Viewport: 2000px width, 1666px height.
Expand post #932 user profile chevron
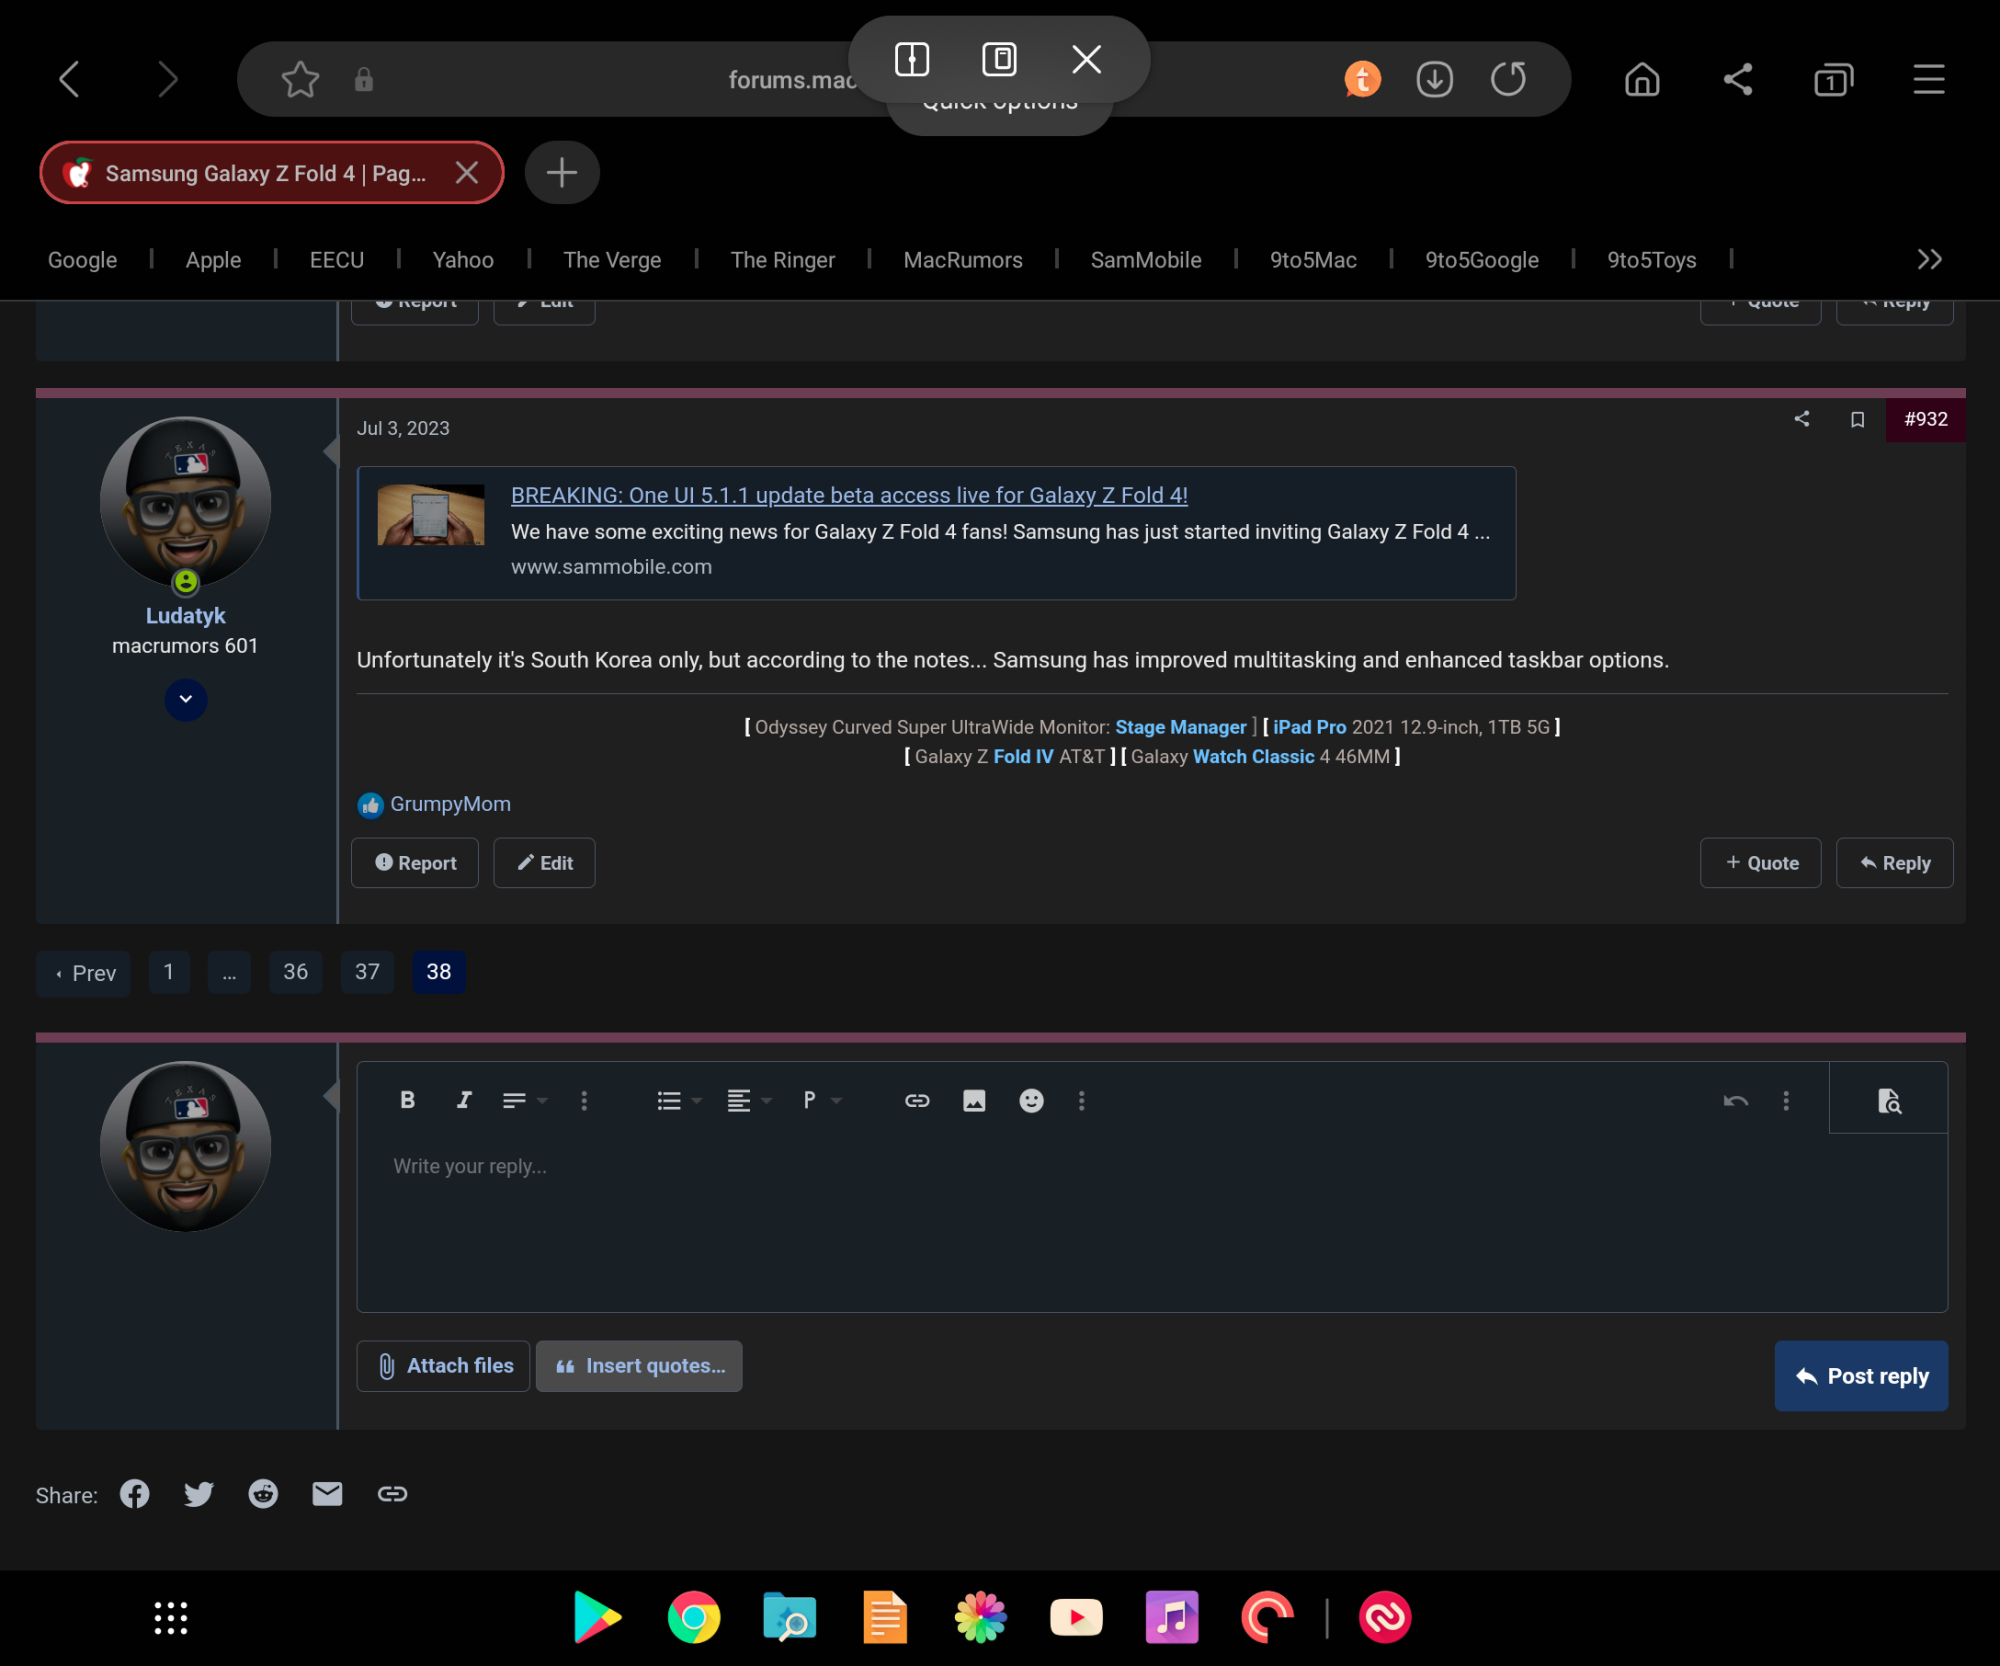point(184,698)
